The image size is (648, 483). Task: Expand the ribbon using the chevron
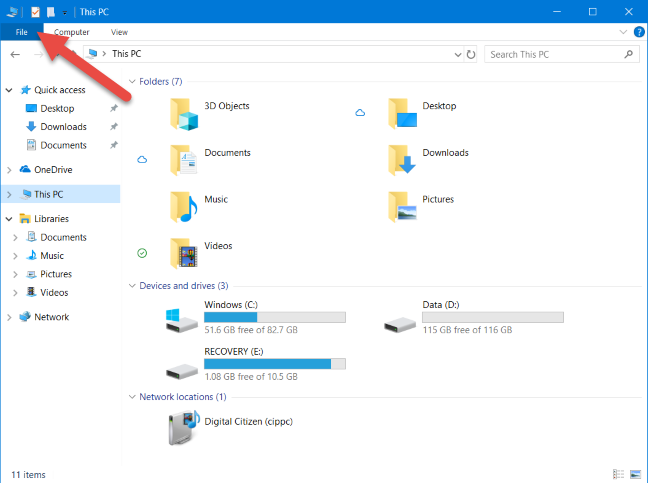(x=623, y=32)
